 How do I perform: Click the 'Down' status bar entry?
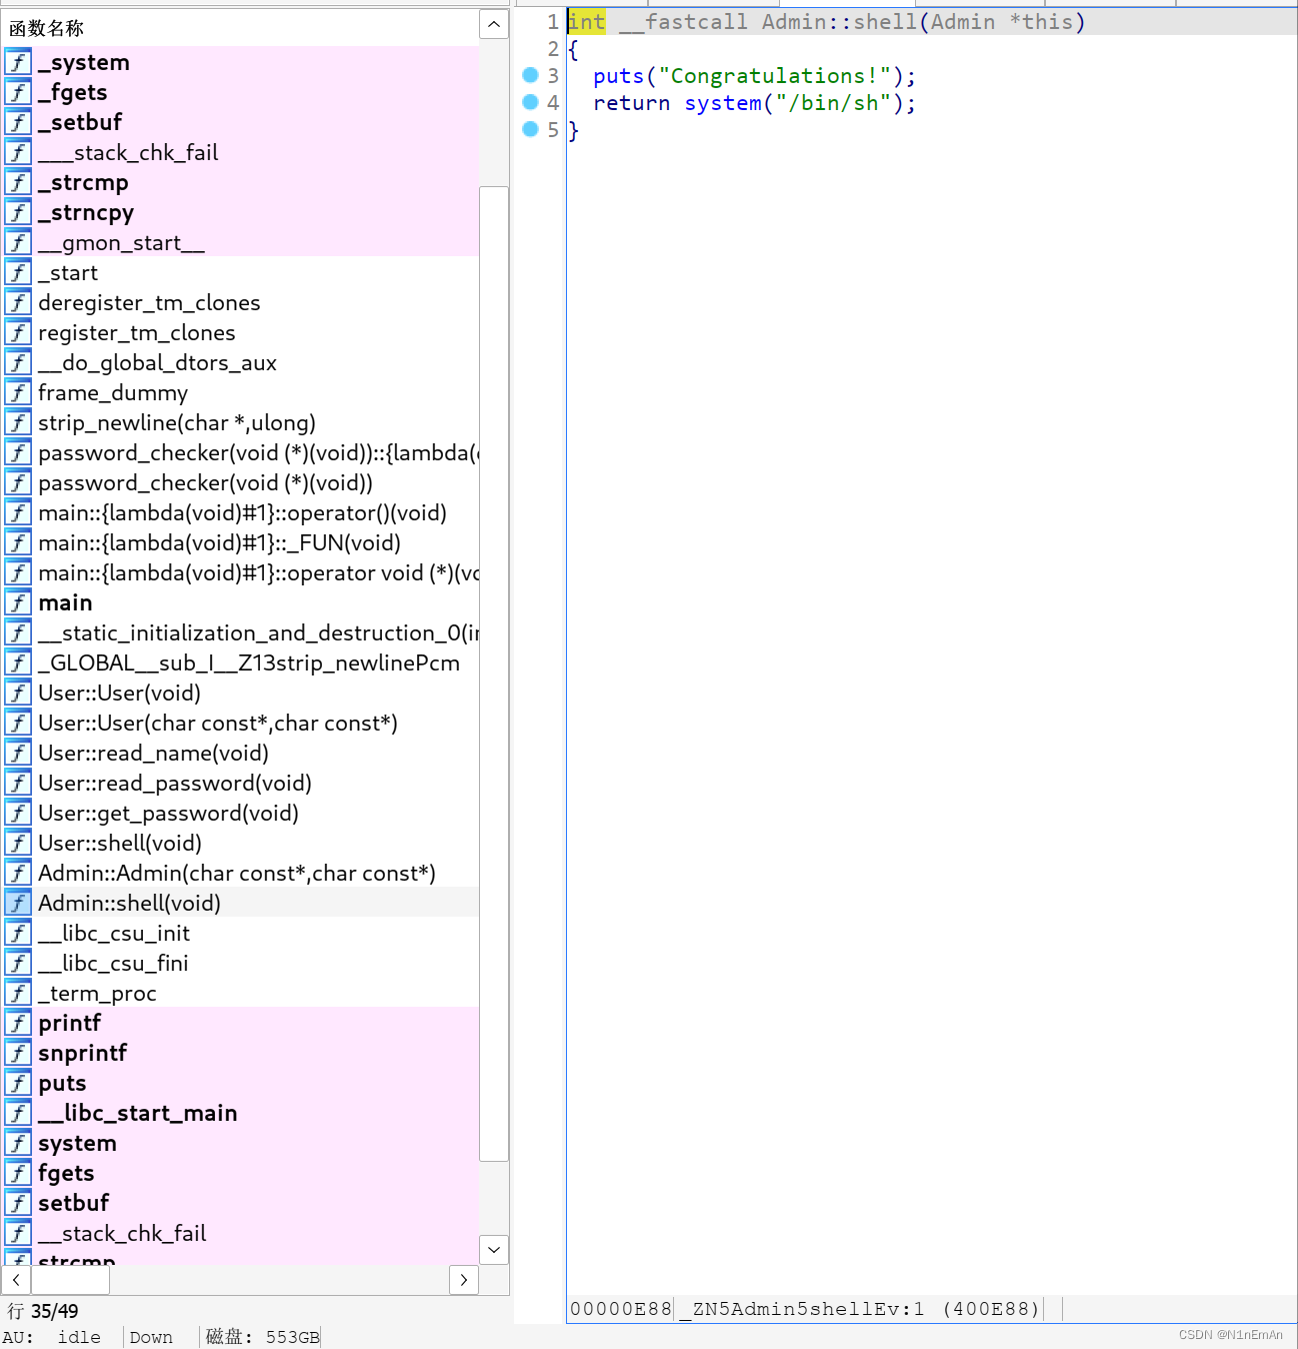(x=151, y=1337)
